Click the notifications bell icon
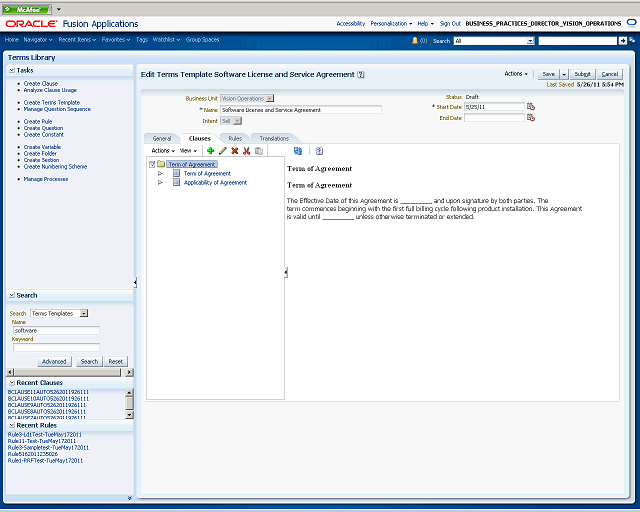Viewport: 640px width, 512px height. (415, 40)
